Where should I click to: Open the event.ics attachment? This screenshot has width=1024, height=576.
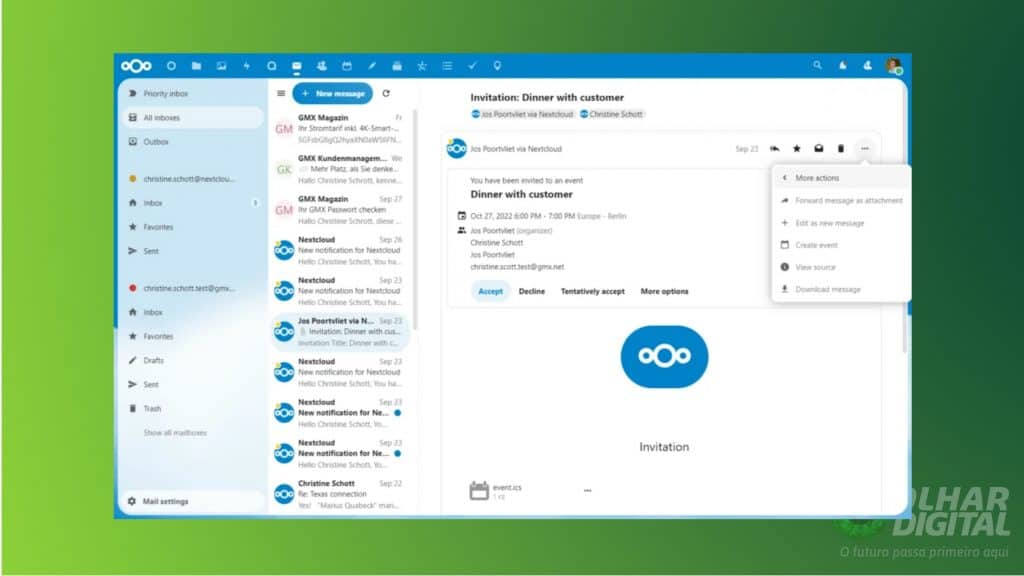(496, 491)
